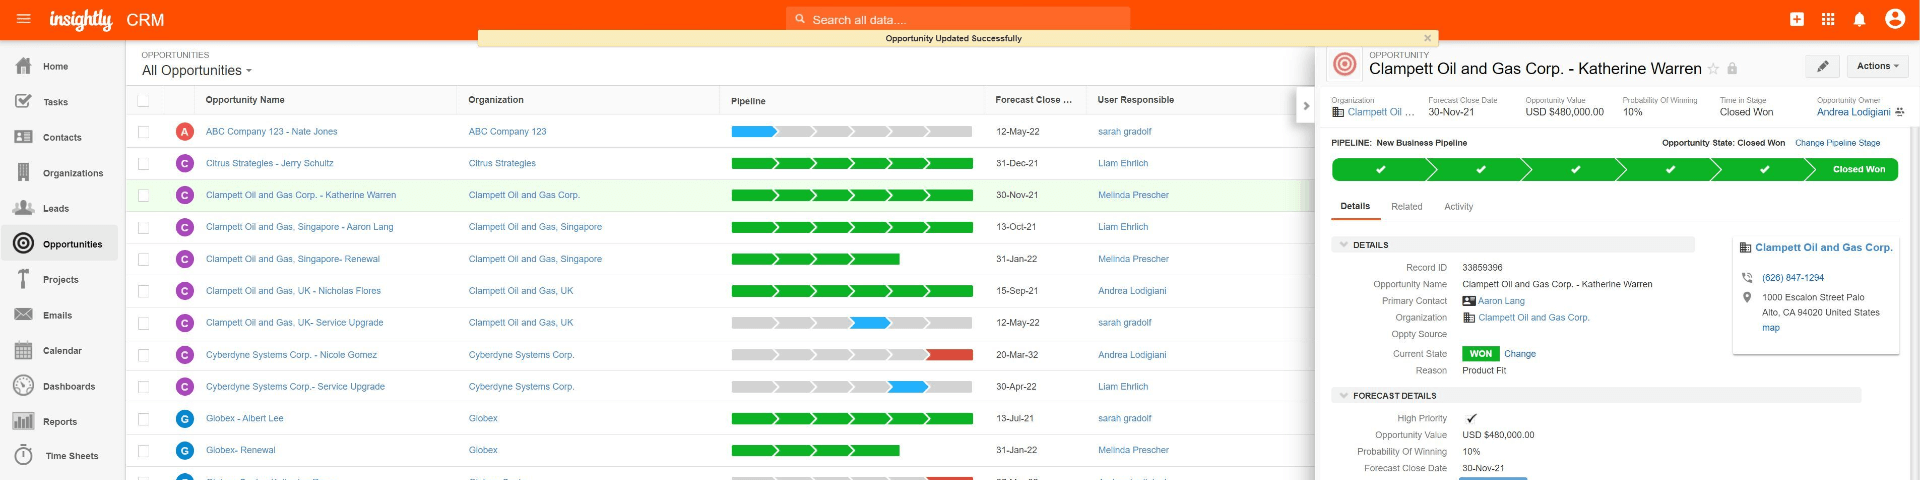Dismiss the Opportunity Updated Successfully banner
Viewport: 1920px width, 480px height.
tap(1427, 38)
